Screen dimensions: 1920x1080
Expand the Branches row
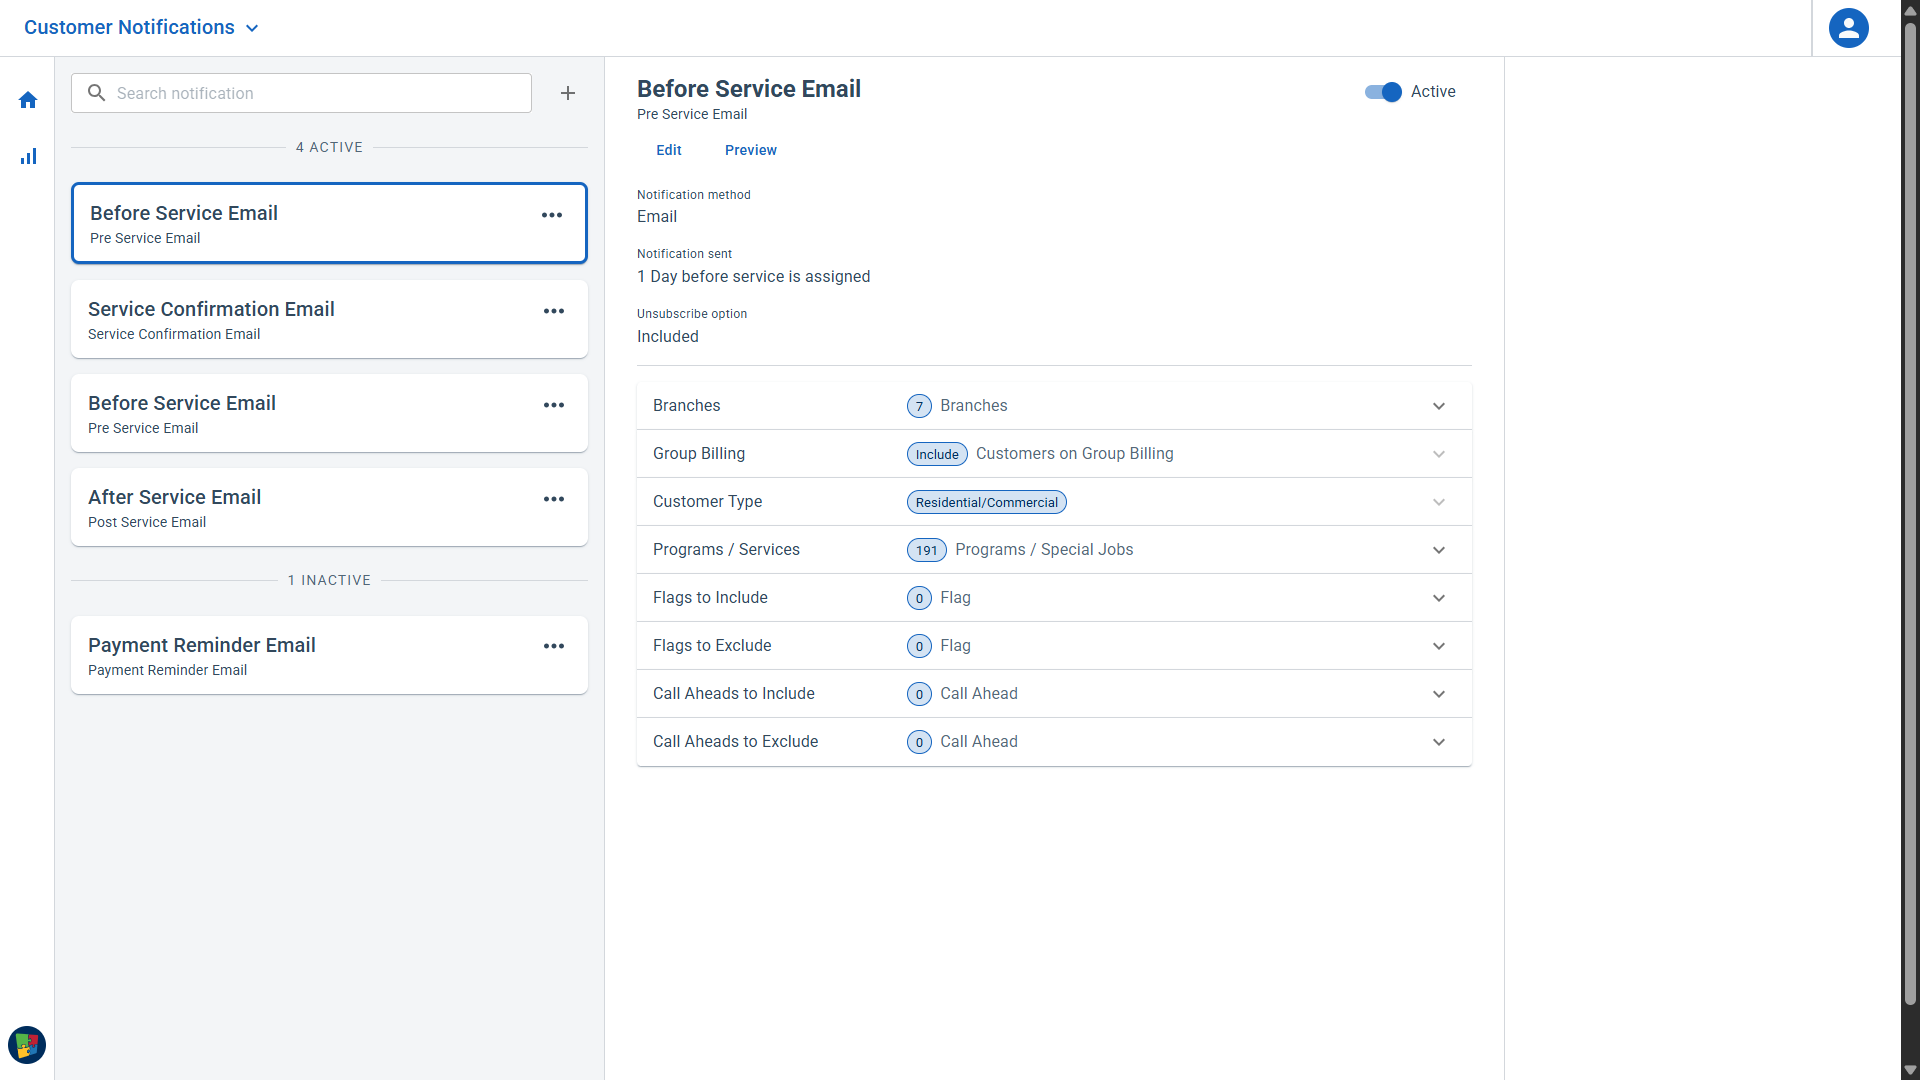point(1438,406)
